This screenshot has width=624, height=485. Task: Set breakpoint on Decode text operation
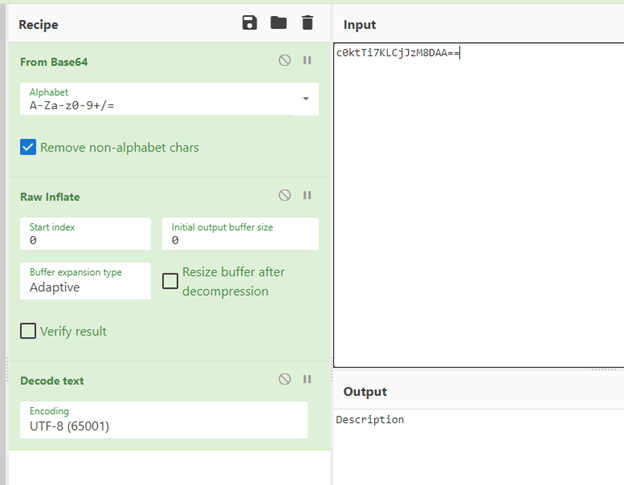pos(307,379)
